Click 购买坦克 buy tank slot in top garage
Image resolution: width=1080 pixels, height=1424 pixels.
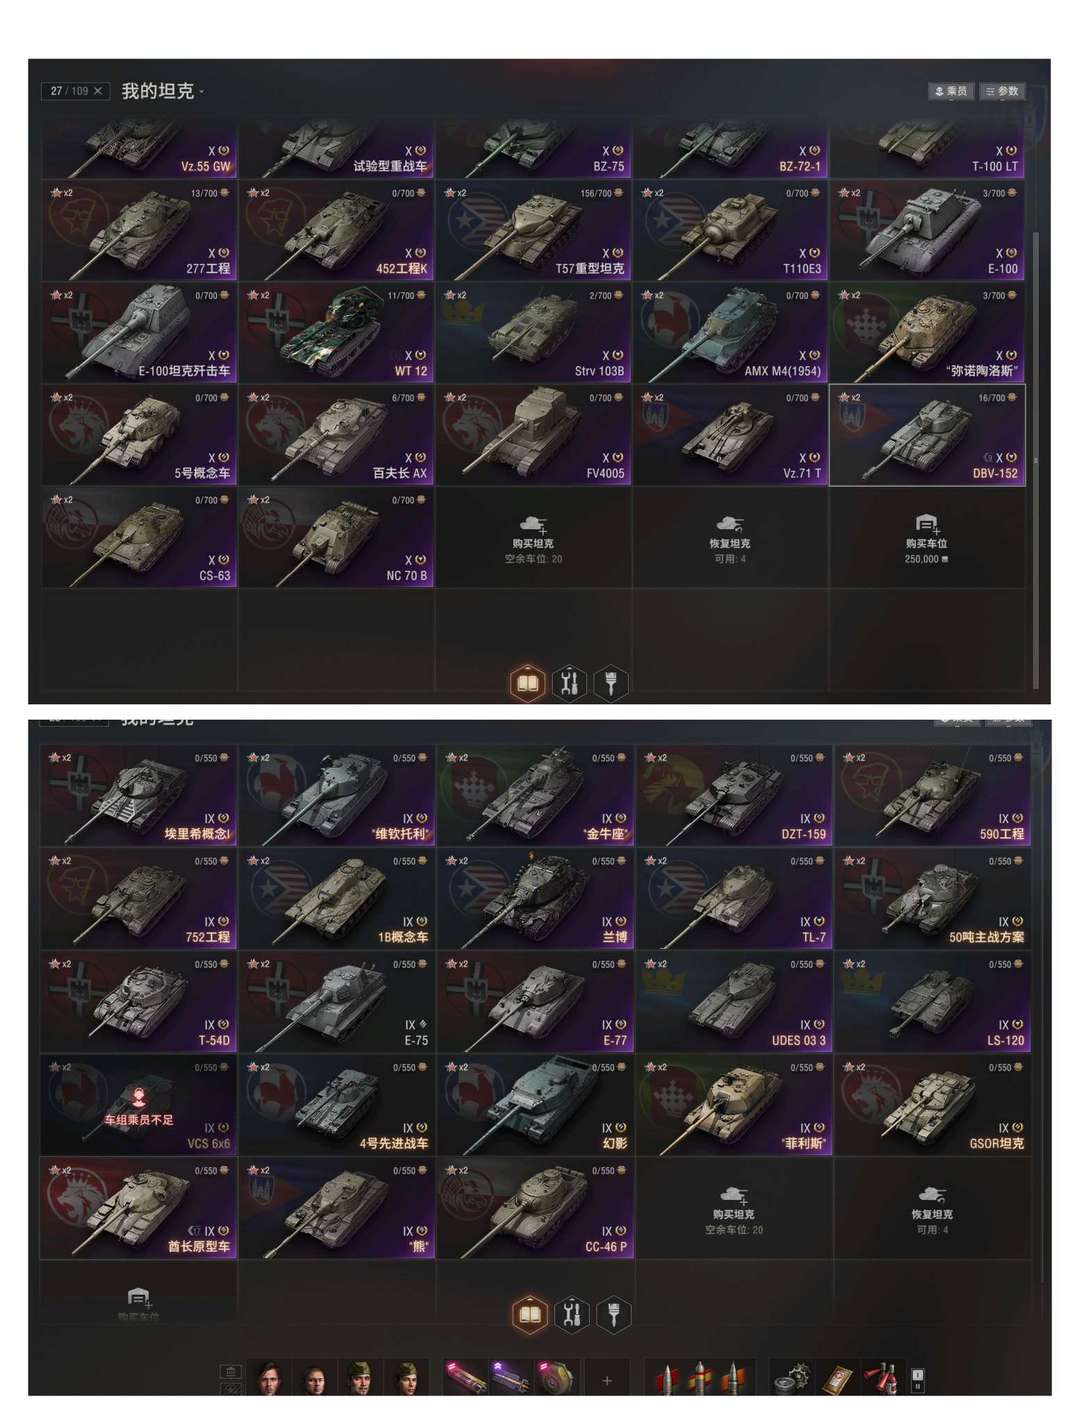coord(533,538)
